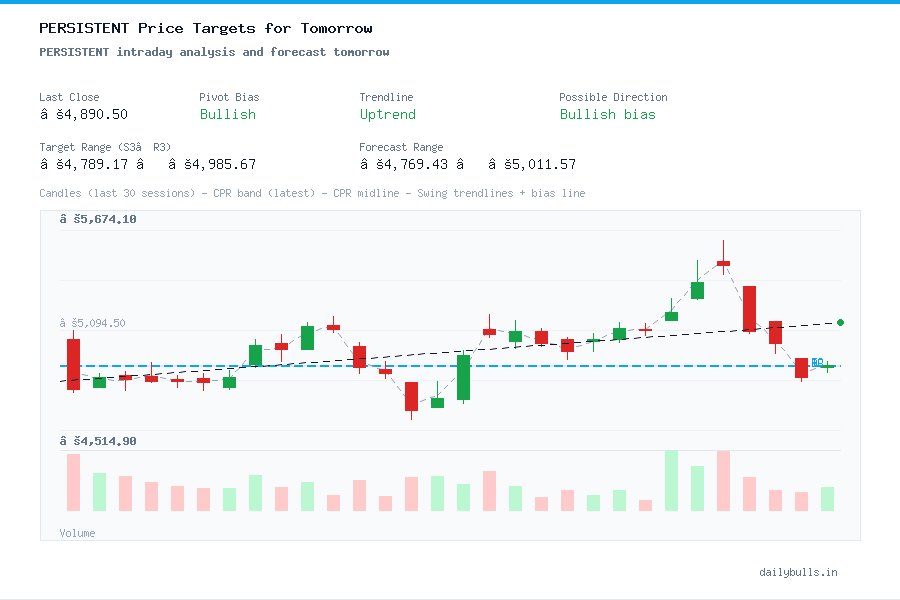Select the "Last Close" label
The image size is (900, 600).
point(69,97)
